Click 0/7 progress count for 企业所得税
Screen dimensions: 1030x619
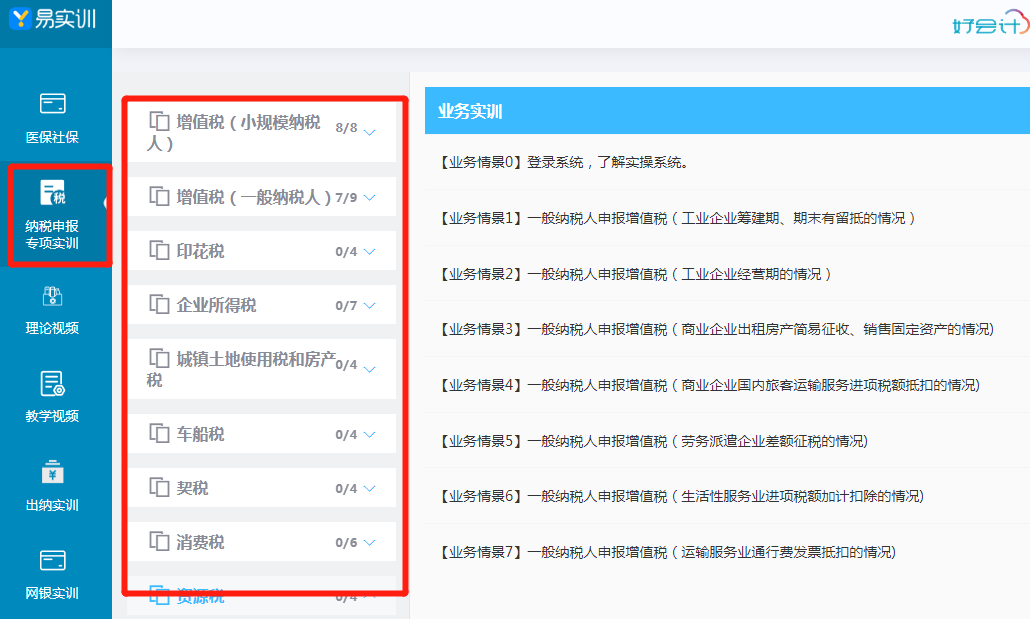[346, 306]
